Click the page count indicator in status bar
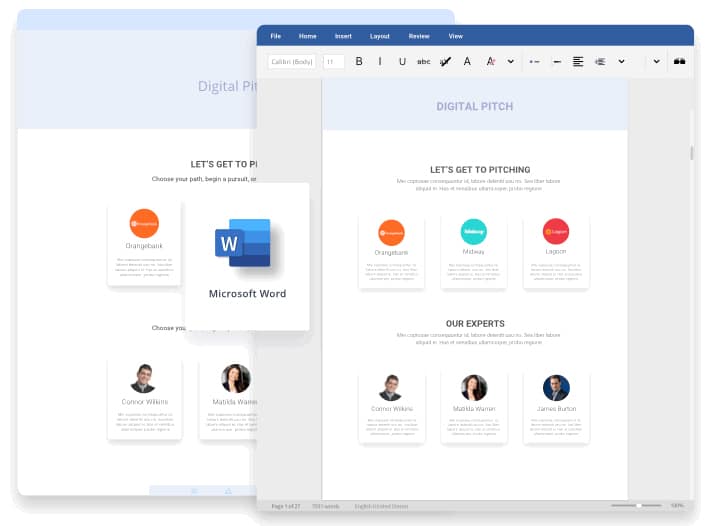720x526 pixels. (286, 506)
